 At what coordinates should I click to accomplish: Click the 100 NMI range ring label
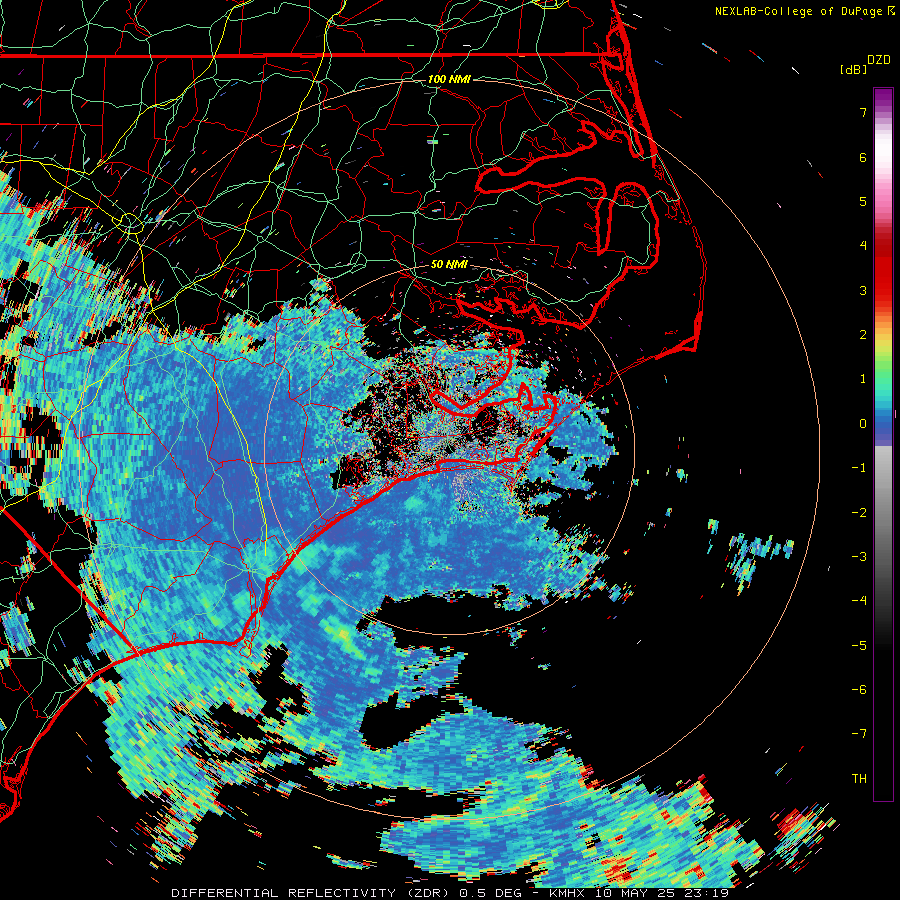449,79
